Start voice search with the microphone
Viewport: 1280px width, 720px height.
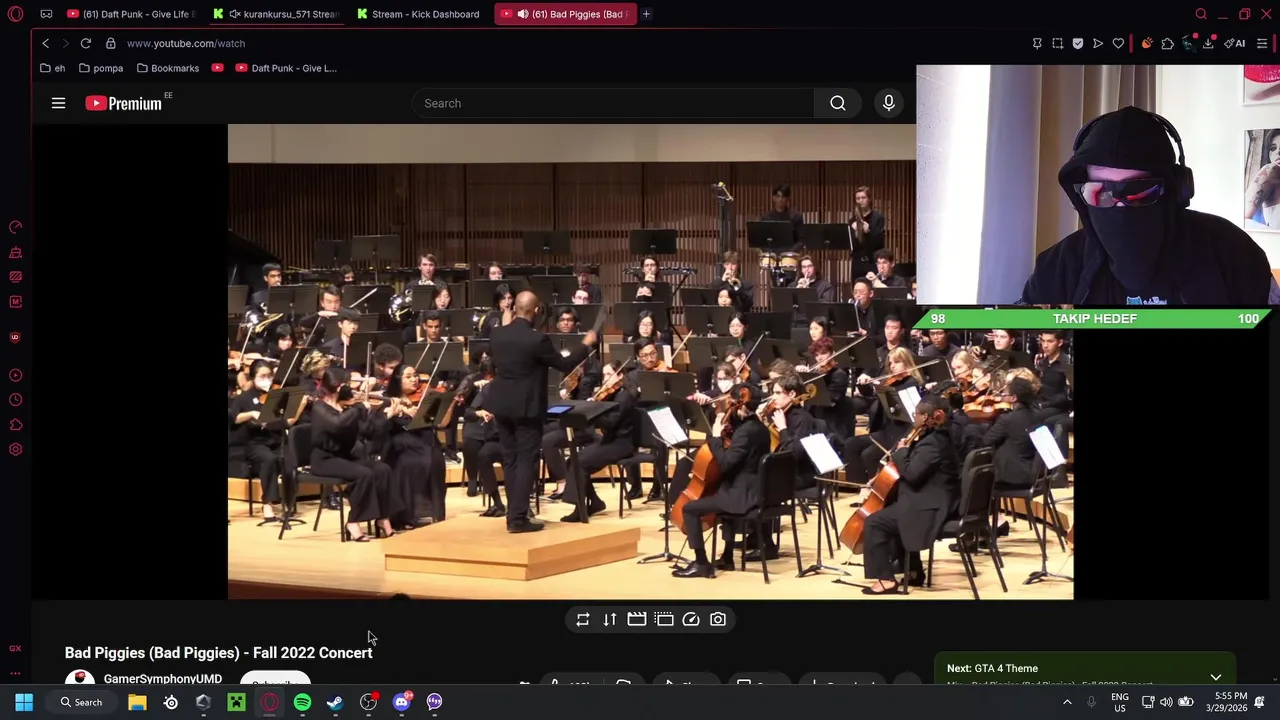pos(888,103)
